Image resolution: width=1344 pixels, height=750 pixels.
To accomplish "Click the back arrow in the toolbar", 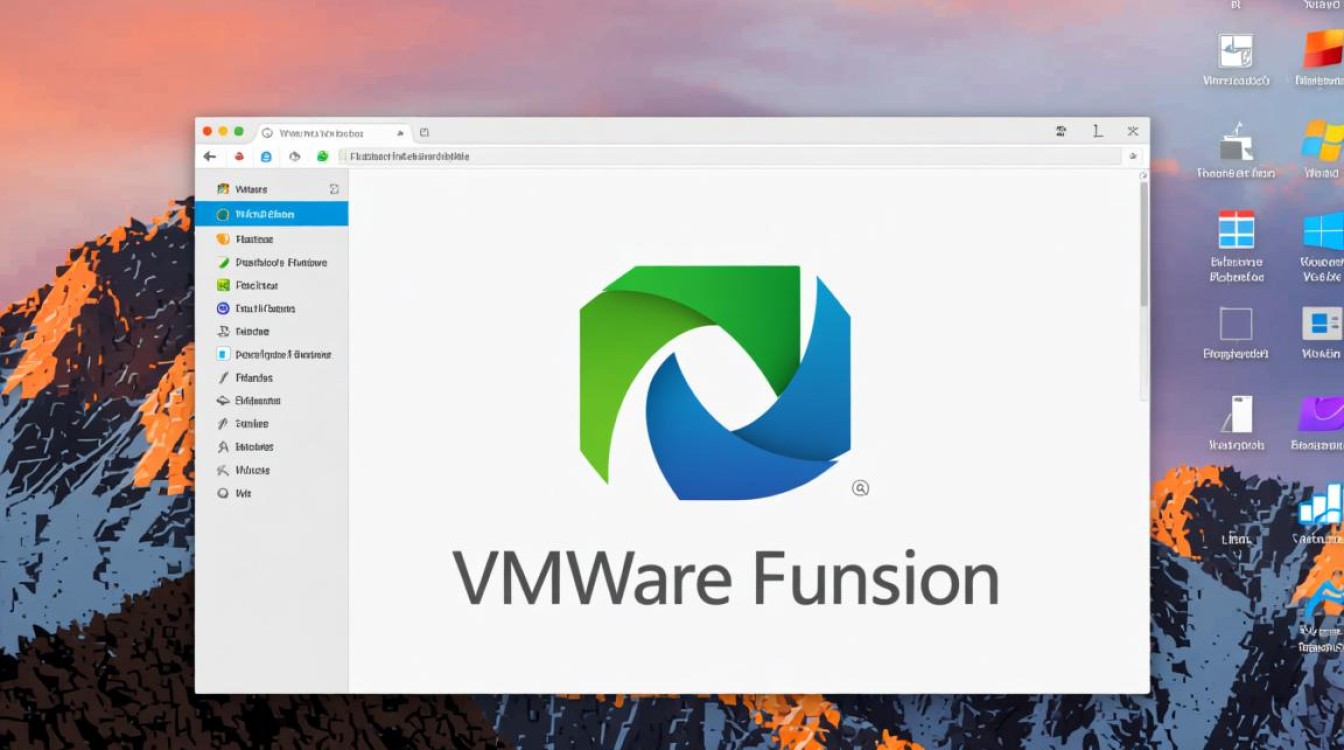I will pos(209,156).
